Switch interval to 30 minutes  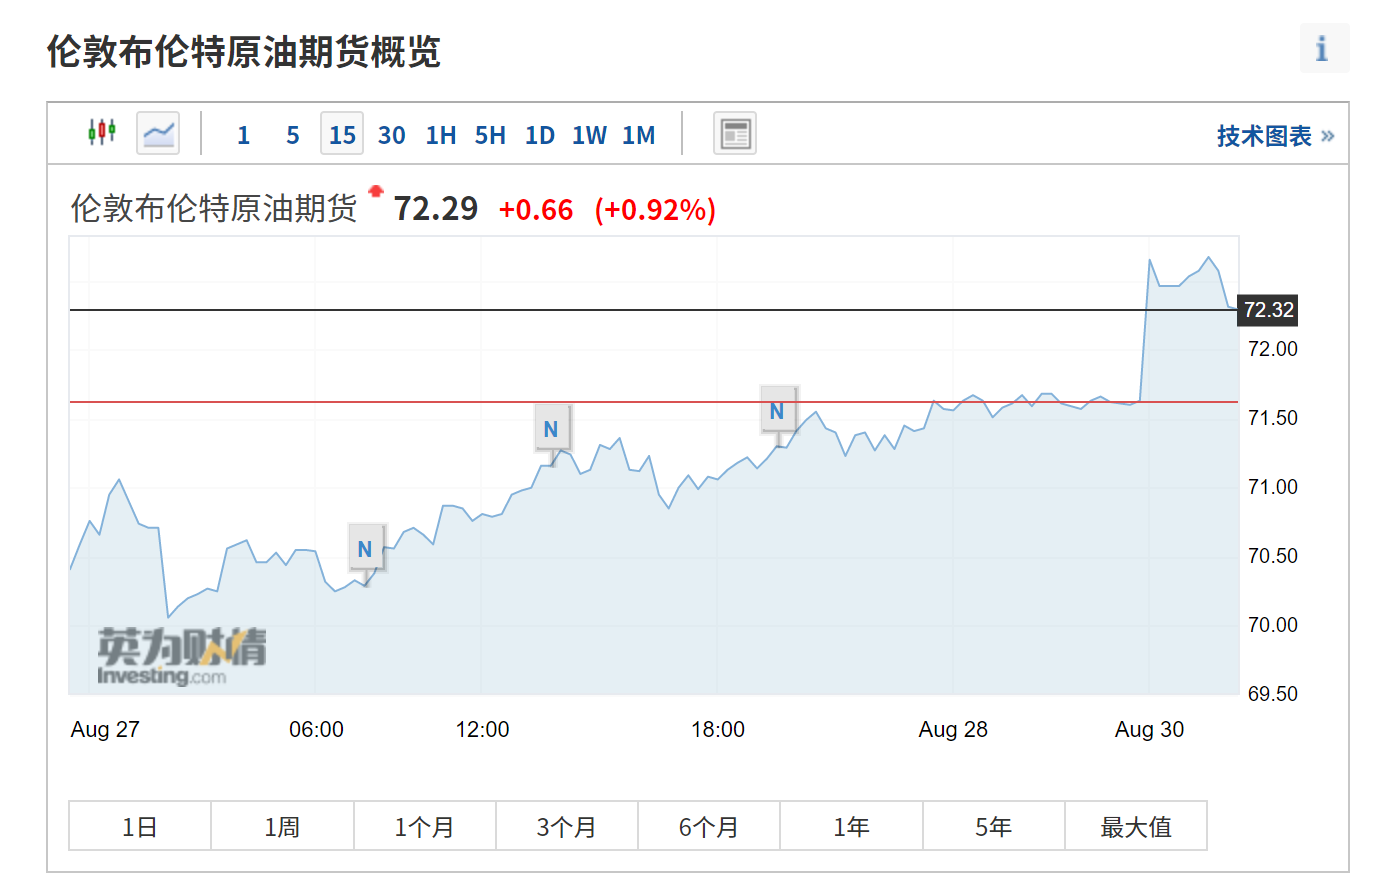click(x=392, y=135)
